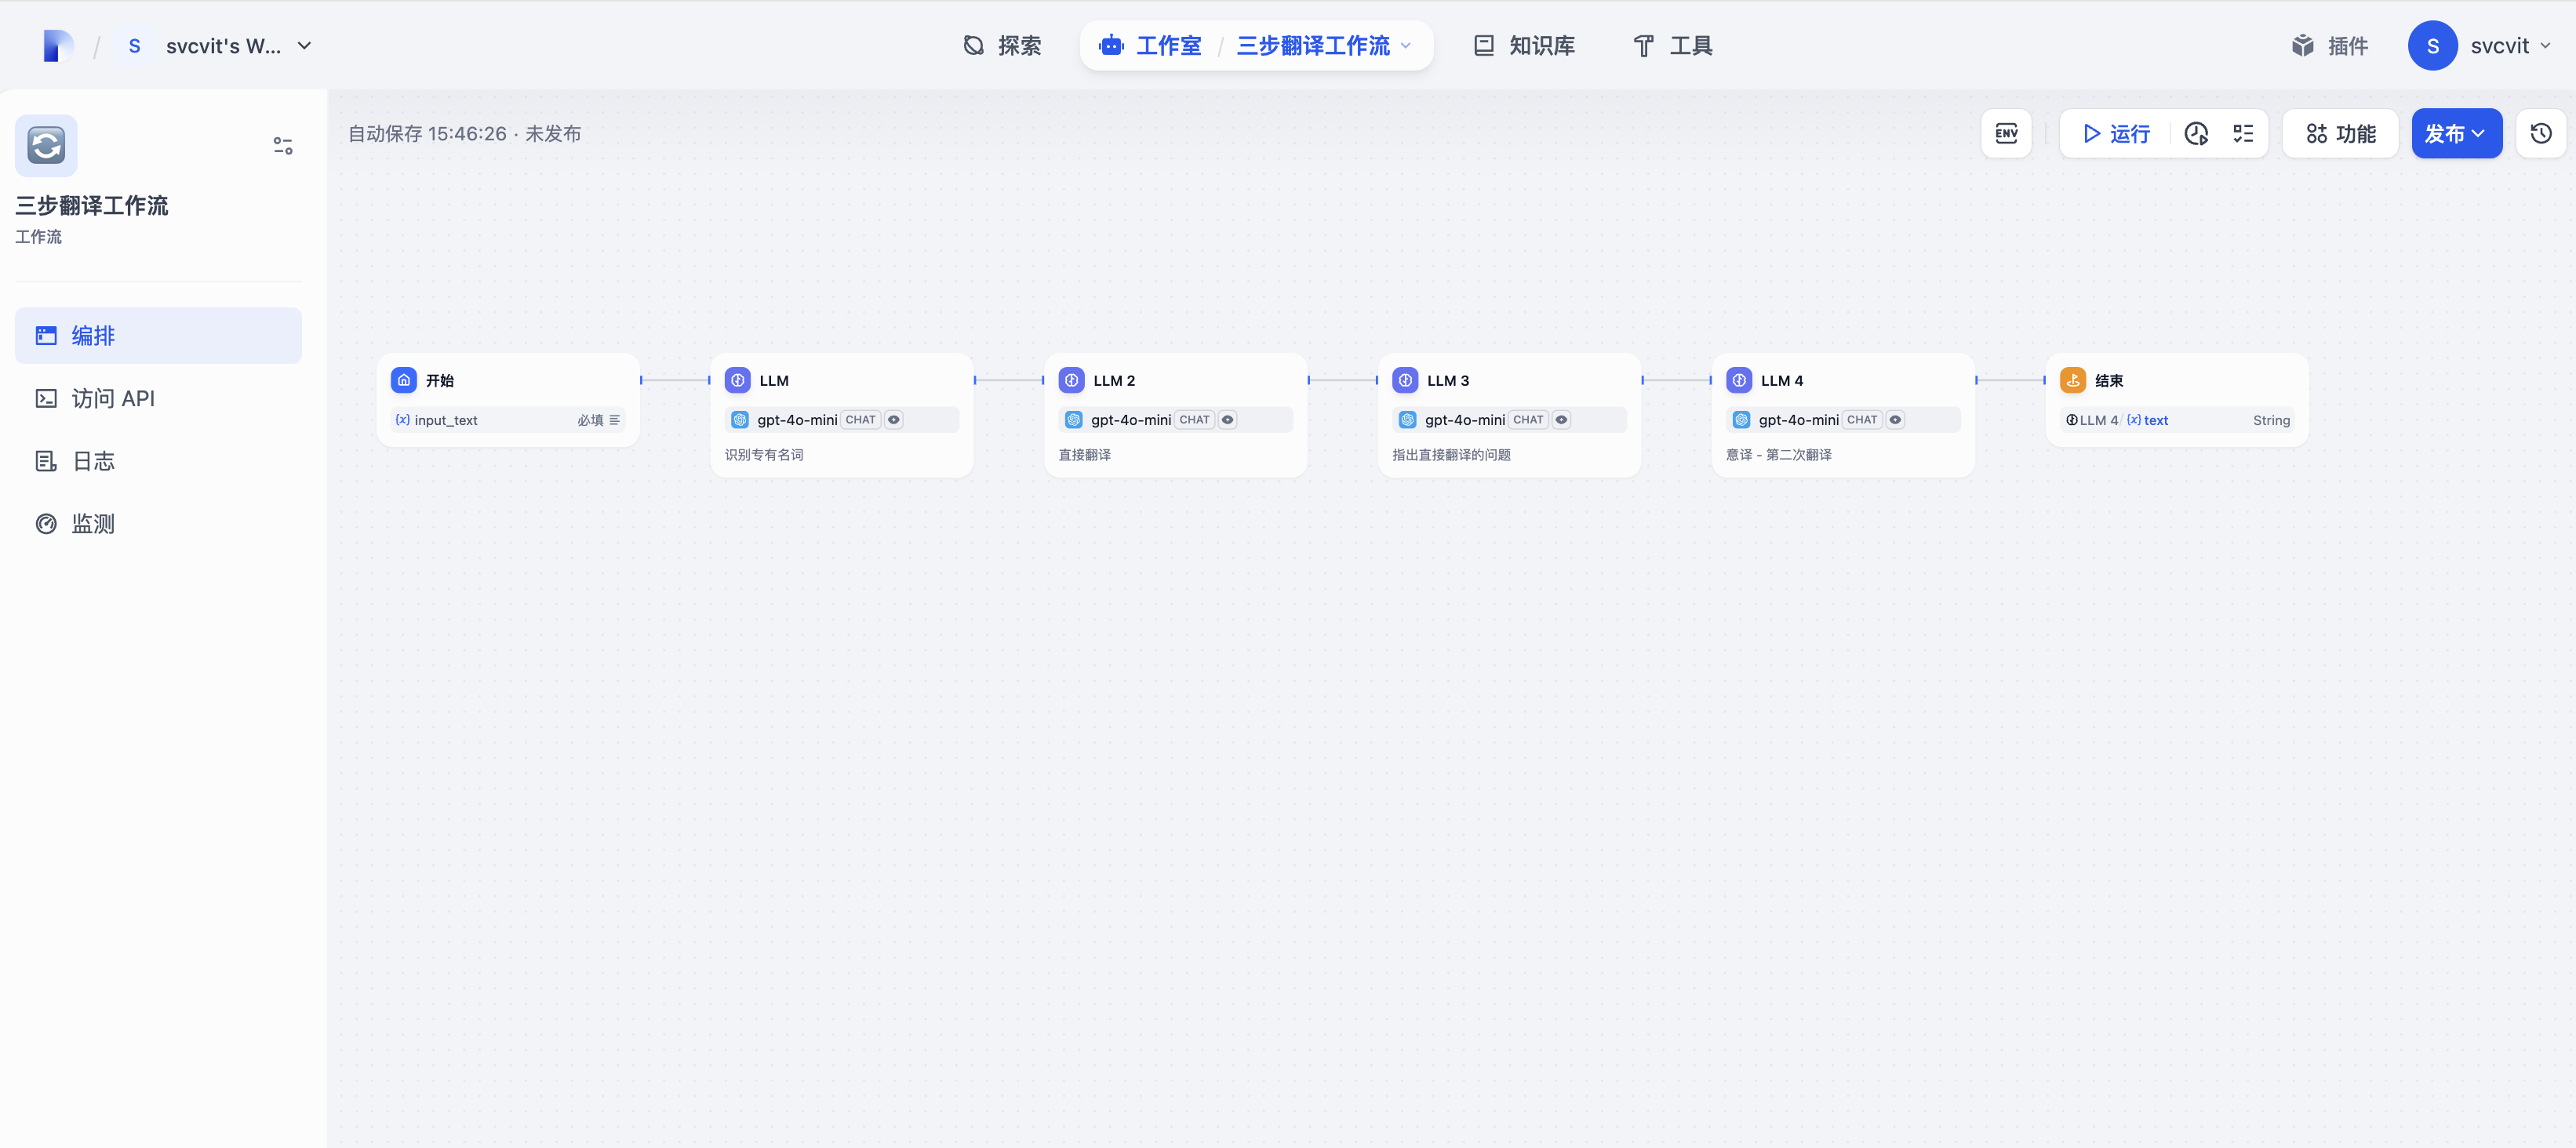This screenshot has width=2576, height=1148.
Task: Select the input_text variable in the 开始 node
Action: click(x=446, y=420)
